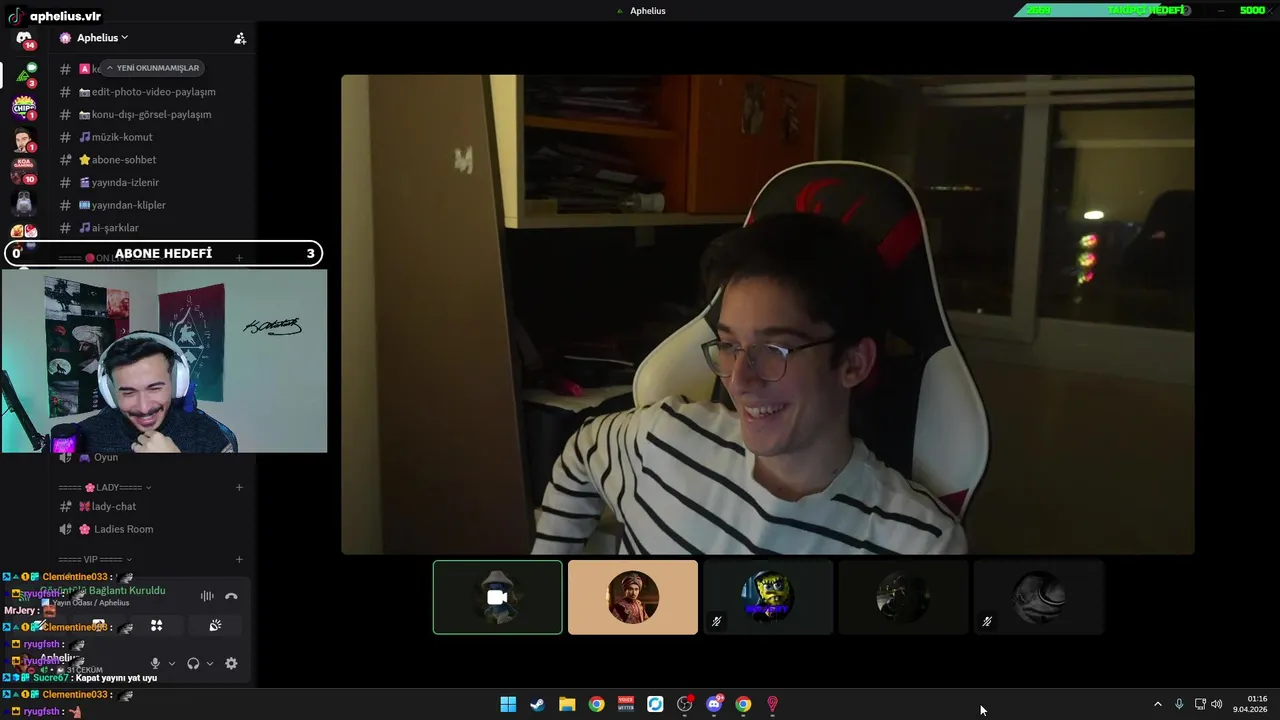Viewport: 1280px width, 720px height.
Task: Select the SpongeBob avatar participant tile
Action: pyautogui.click(x=768, y=597)
